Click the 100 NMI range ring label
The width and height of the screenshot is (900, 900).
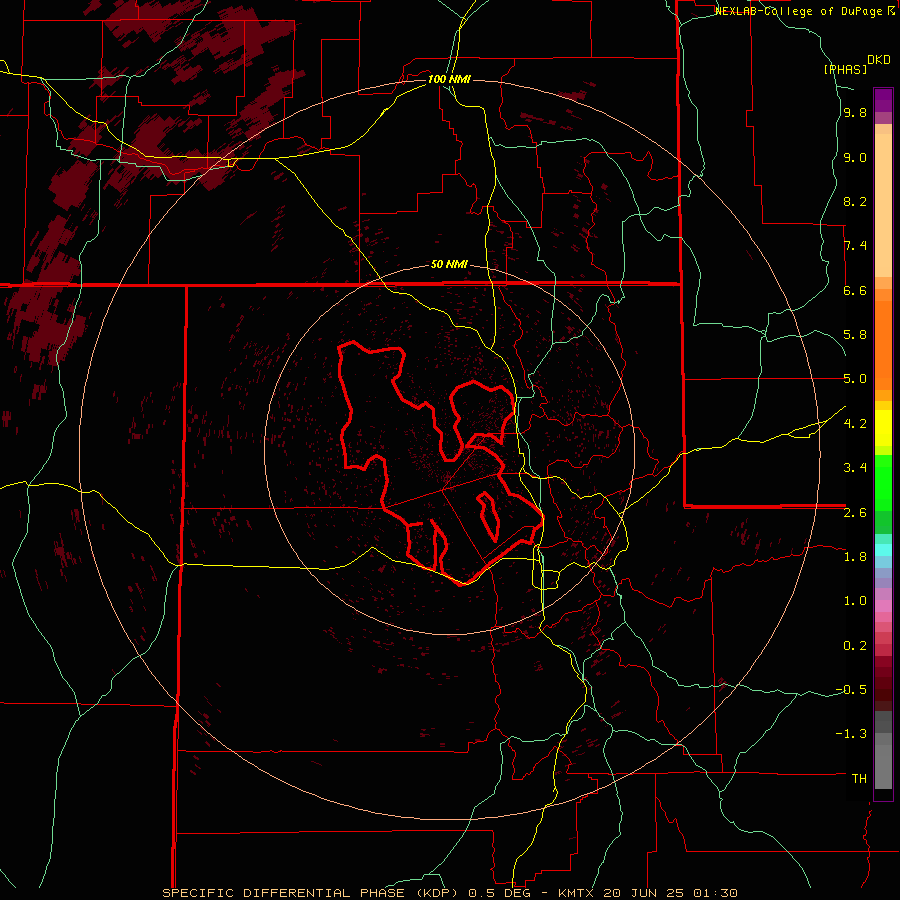point(449,79)
